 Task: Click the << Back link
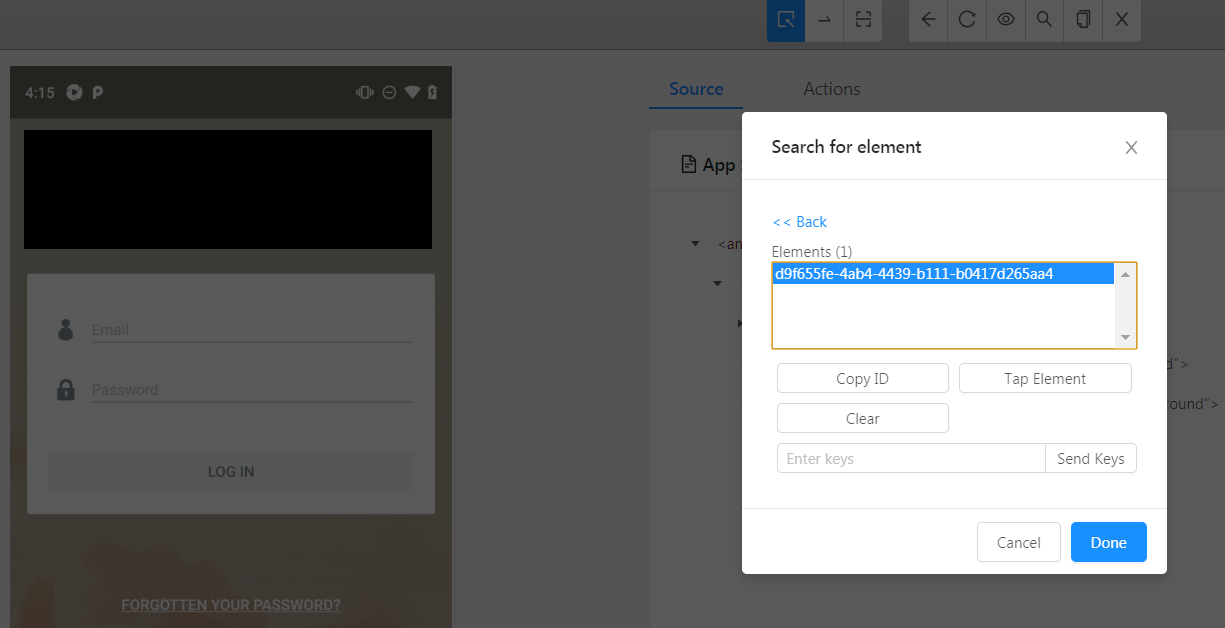pyautogui.click(x=800, y=222)
